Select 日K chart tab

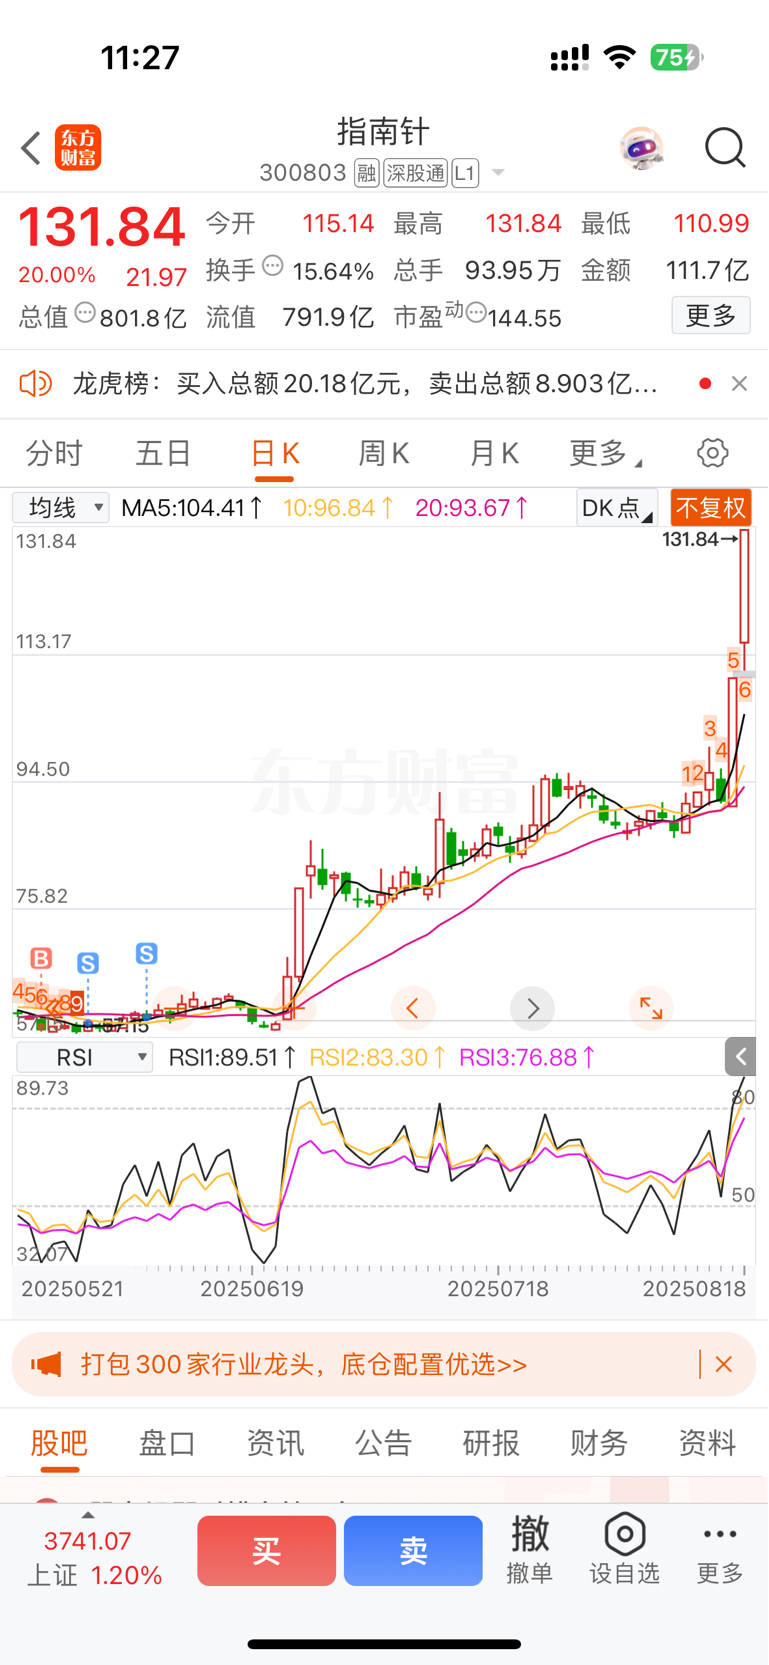pos(274,454)
